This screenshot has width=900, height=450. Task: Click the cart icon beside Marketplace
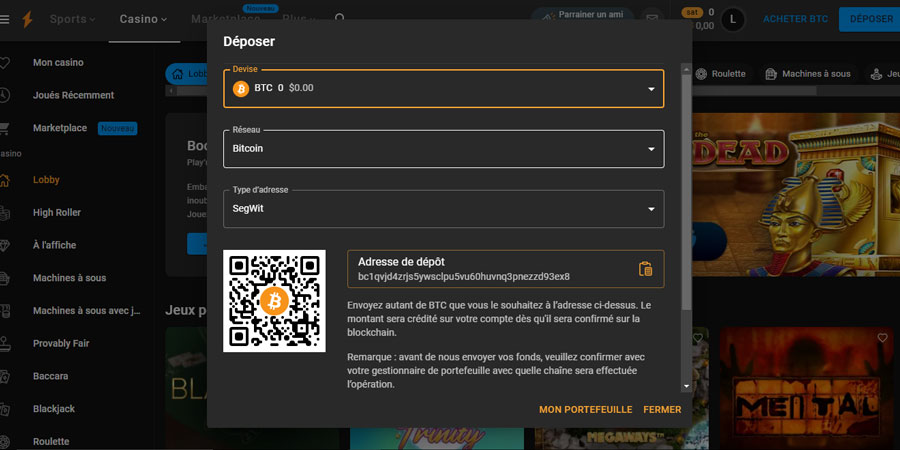4,128
